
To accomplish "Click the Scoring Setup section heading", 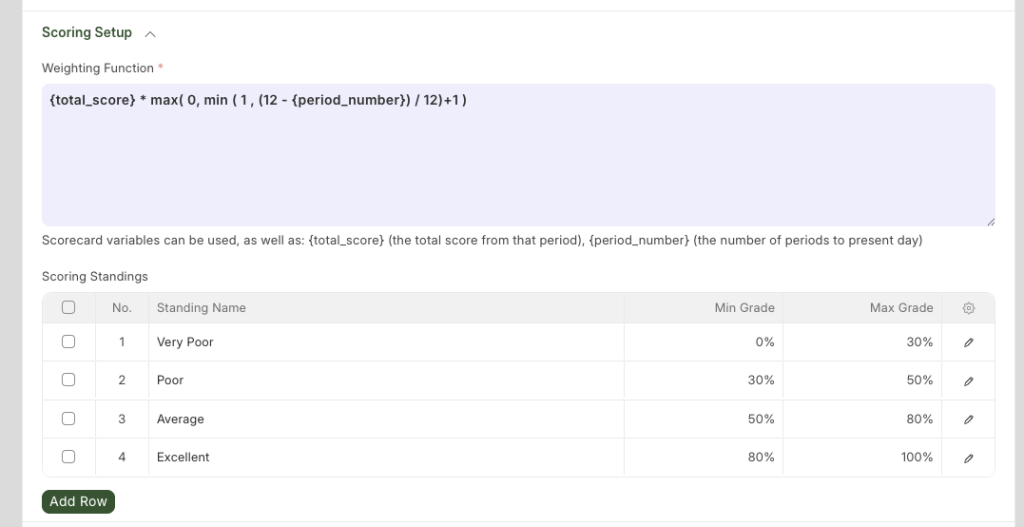I will tap(87, 33).
